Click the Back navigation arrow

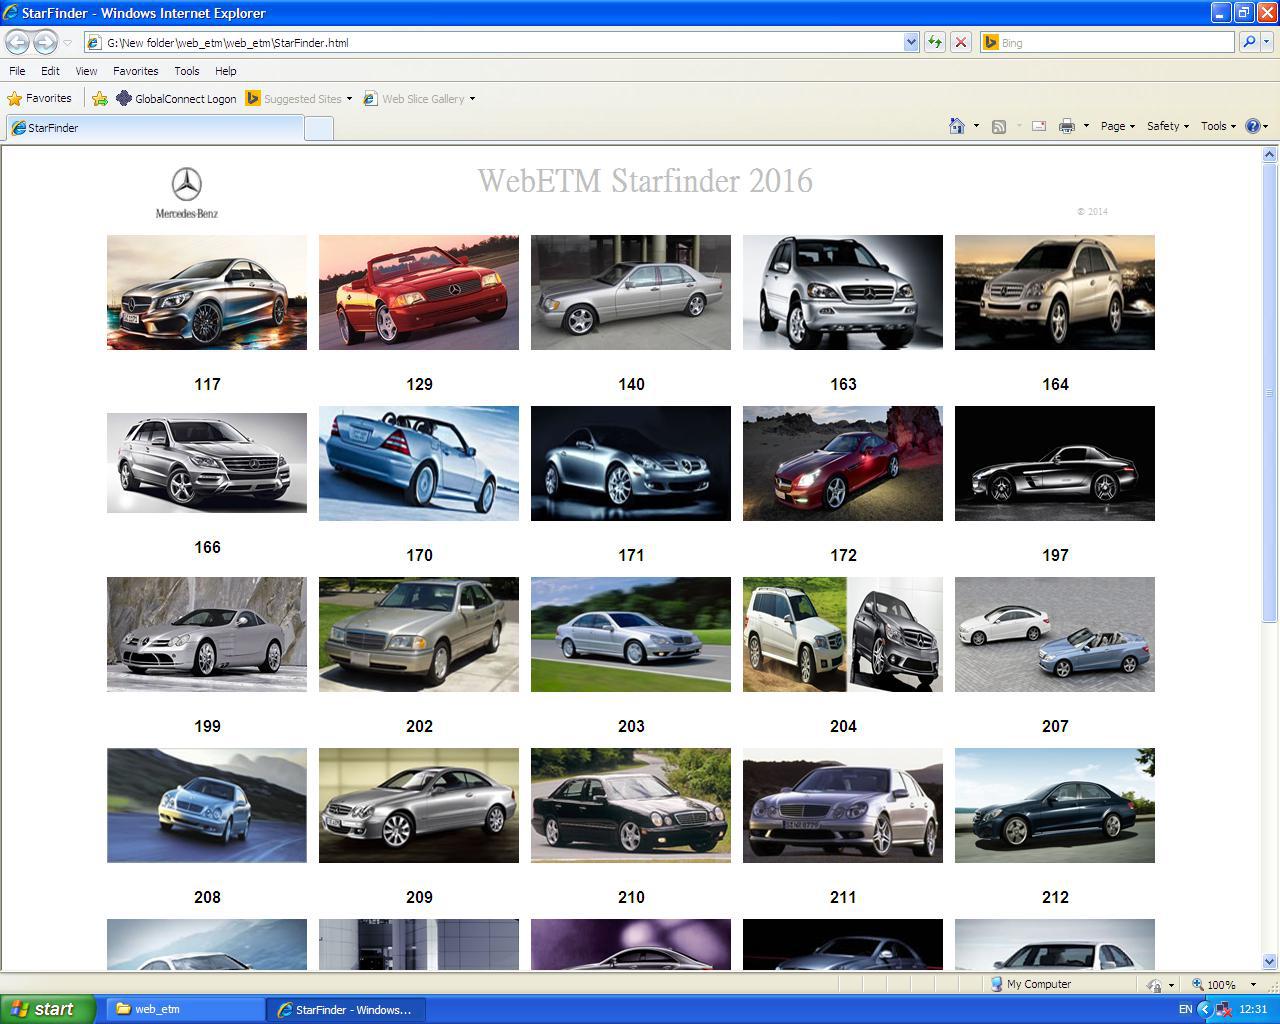tap(18, 42)
